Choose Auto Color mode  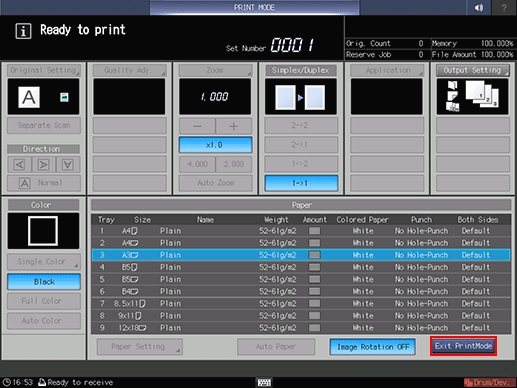click(x=44, y=321)
